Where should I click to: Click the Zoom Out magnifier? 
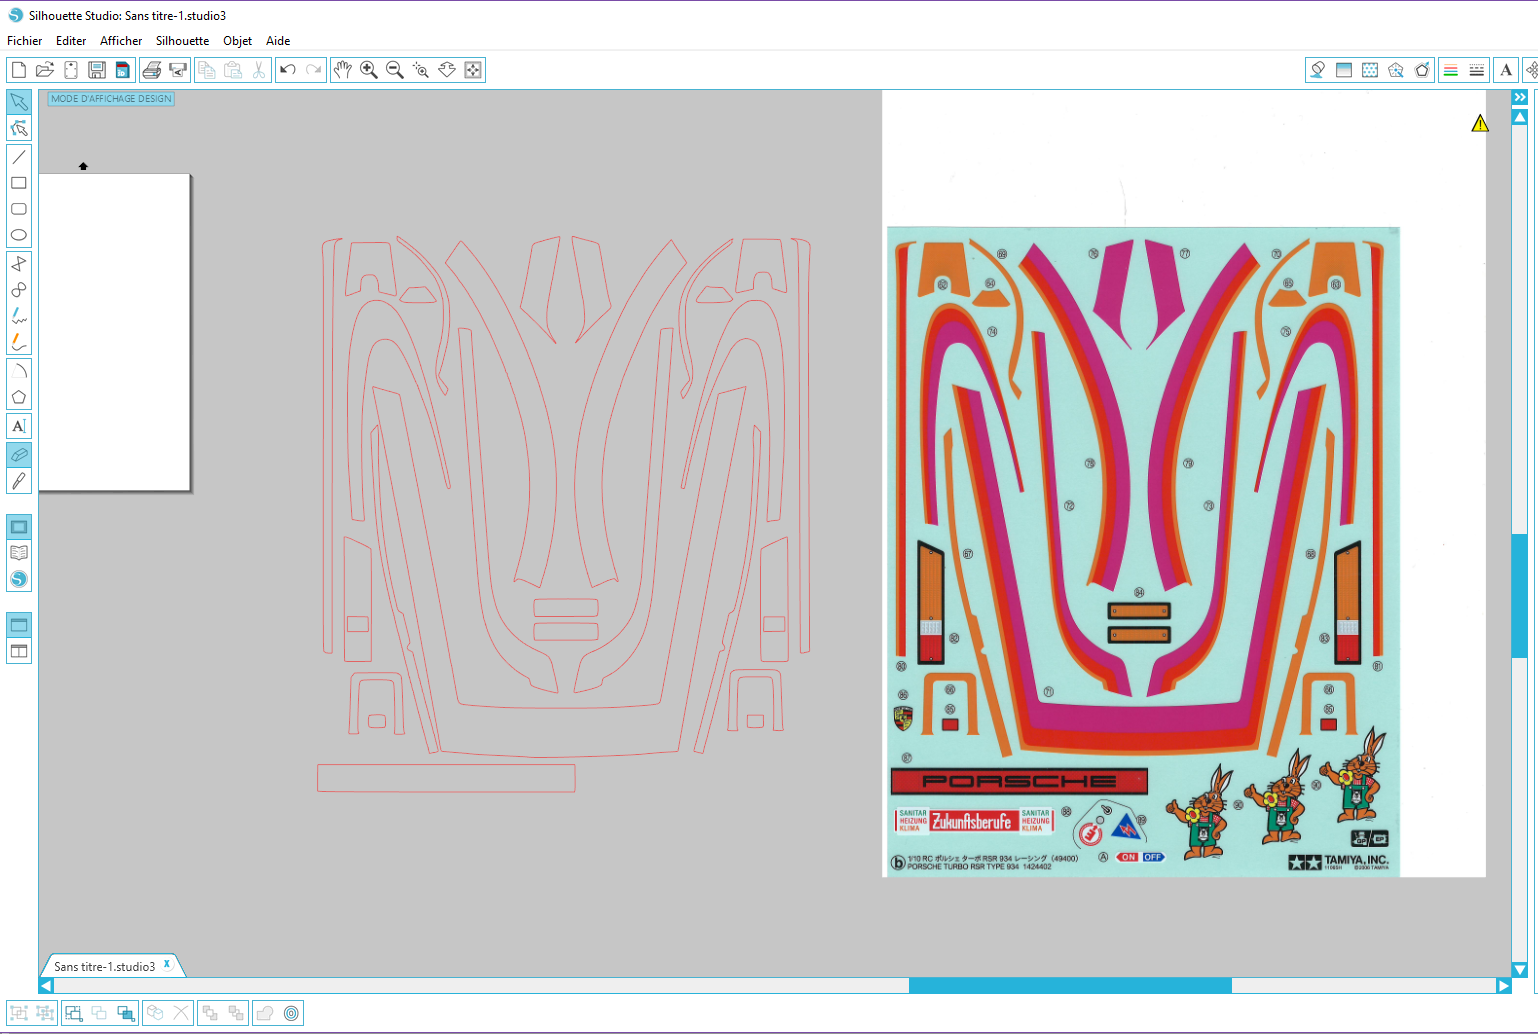395,70
